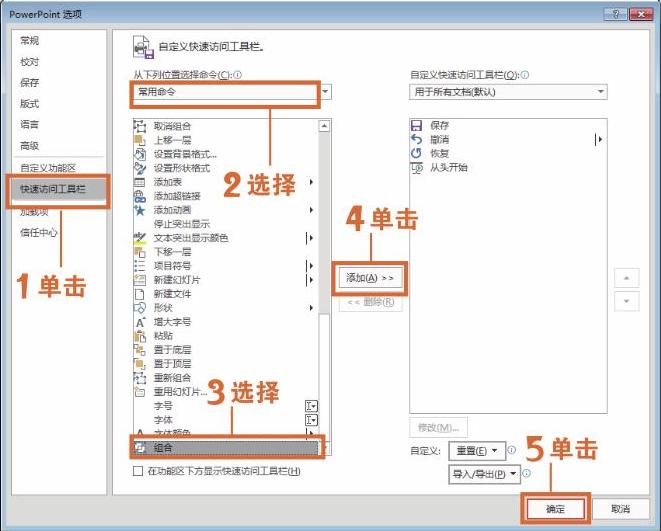Select the 快速访问工具栏 category

tap(59, 189)
